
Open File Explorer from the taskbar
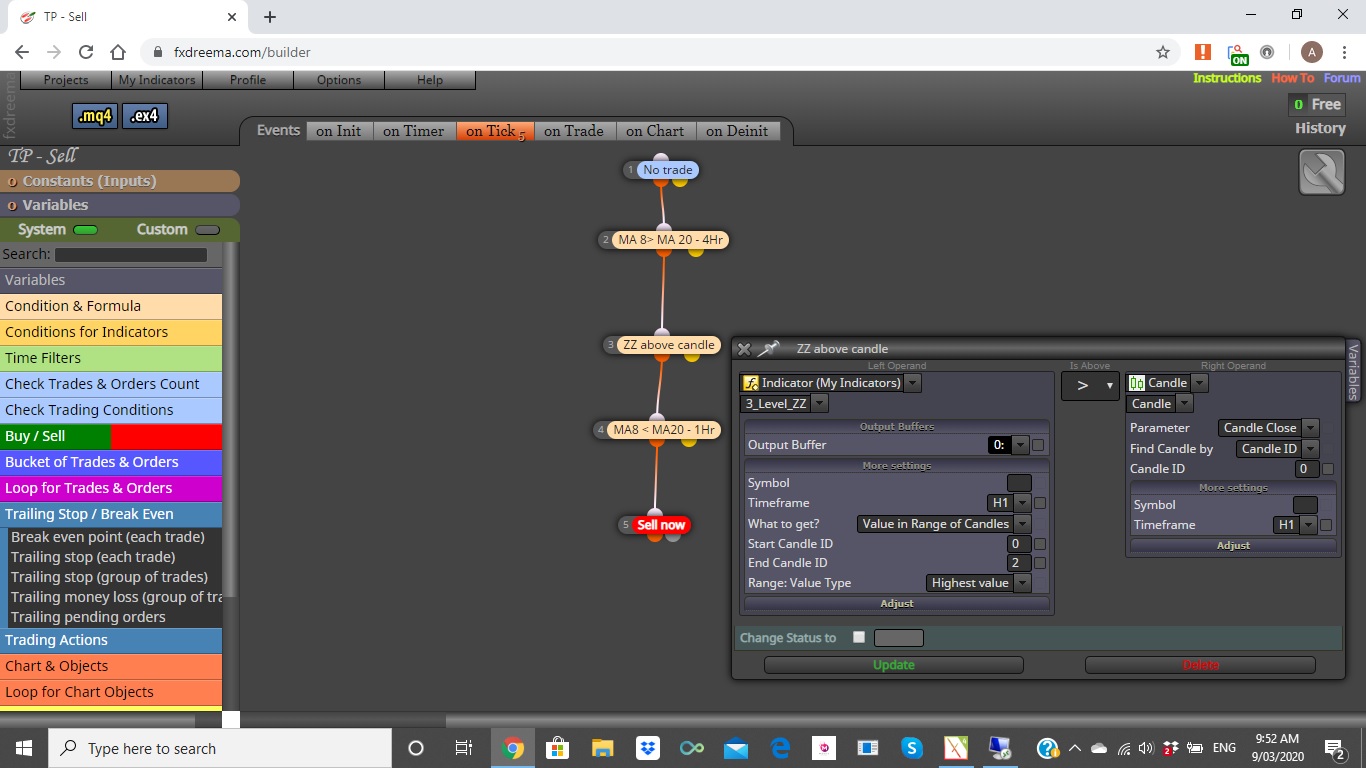[602, 748]
